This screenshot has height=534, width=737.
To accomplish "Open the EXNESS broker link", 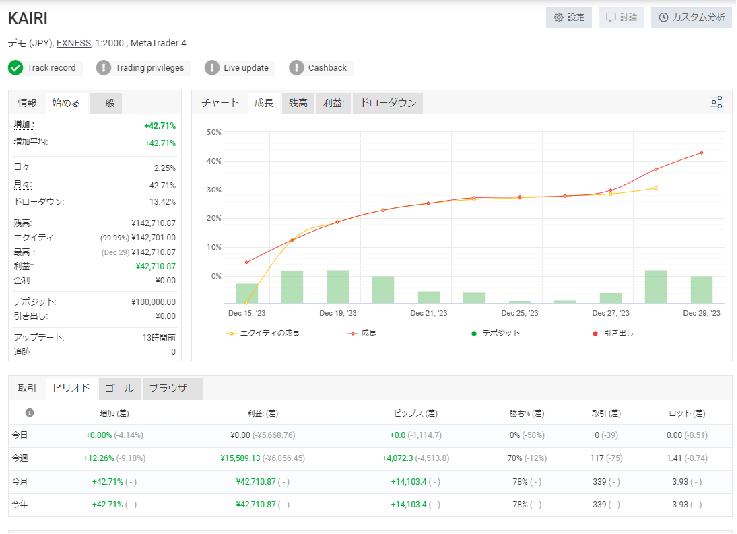I will (75, 43).
